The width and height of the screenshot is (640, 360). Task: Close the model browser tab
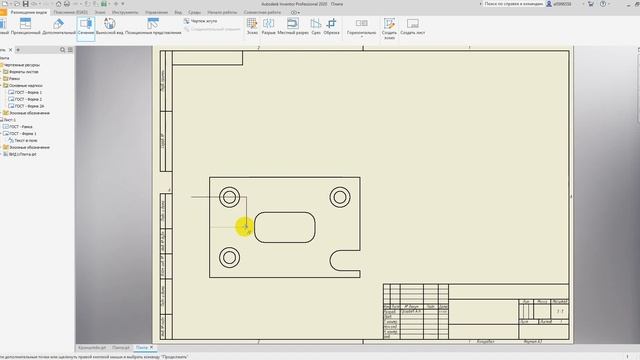pyautogui.click(x=11, y=50)
